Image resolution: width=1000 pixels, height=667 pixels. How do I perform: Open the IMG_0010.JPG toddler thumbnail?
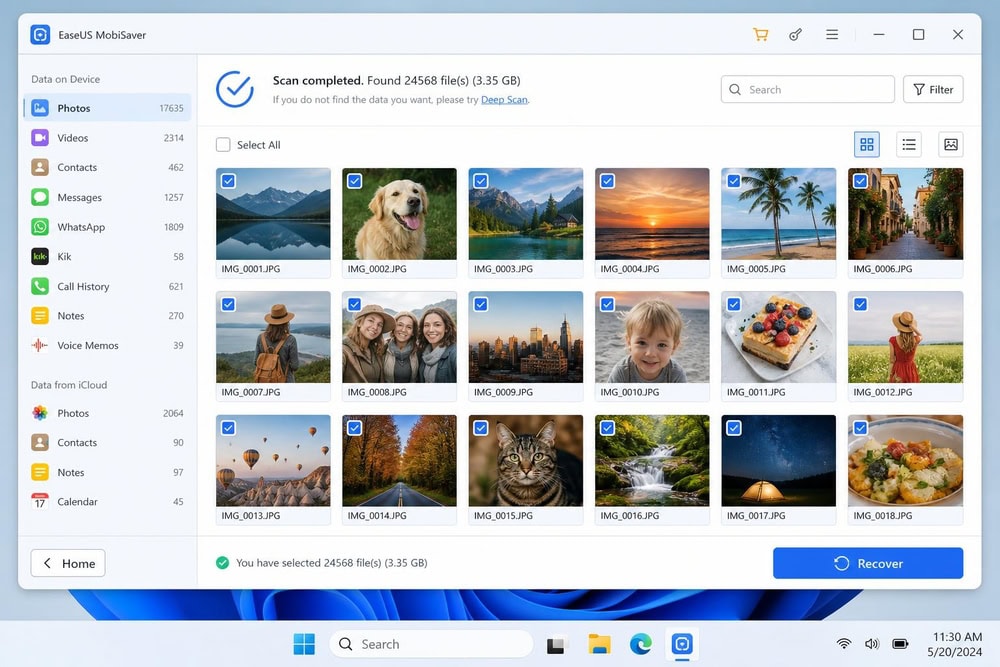(x=652, y=337)
